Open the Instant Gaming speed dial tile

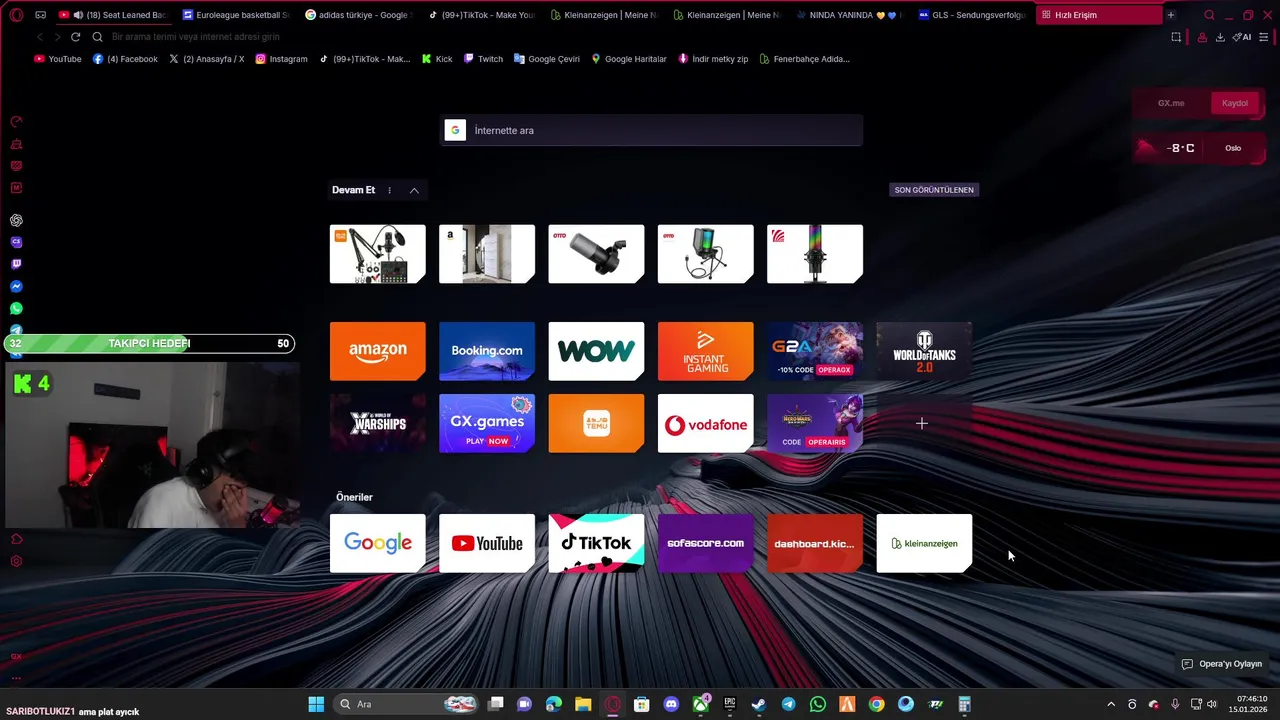point(705,351)
